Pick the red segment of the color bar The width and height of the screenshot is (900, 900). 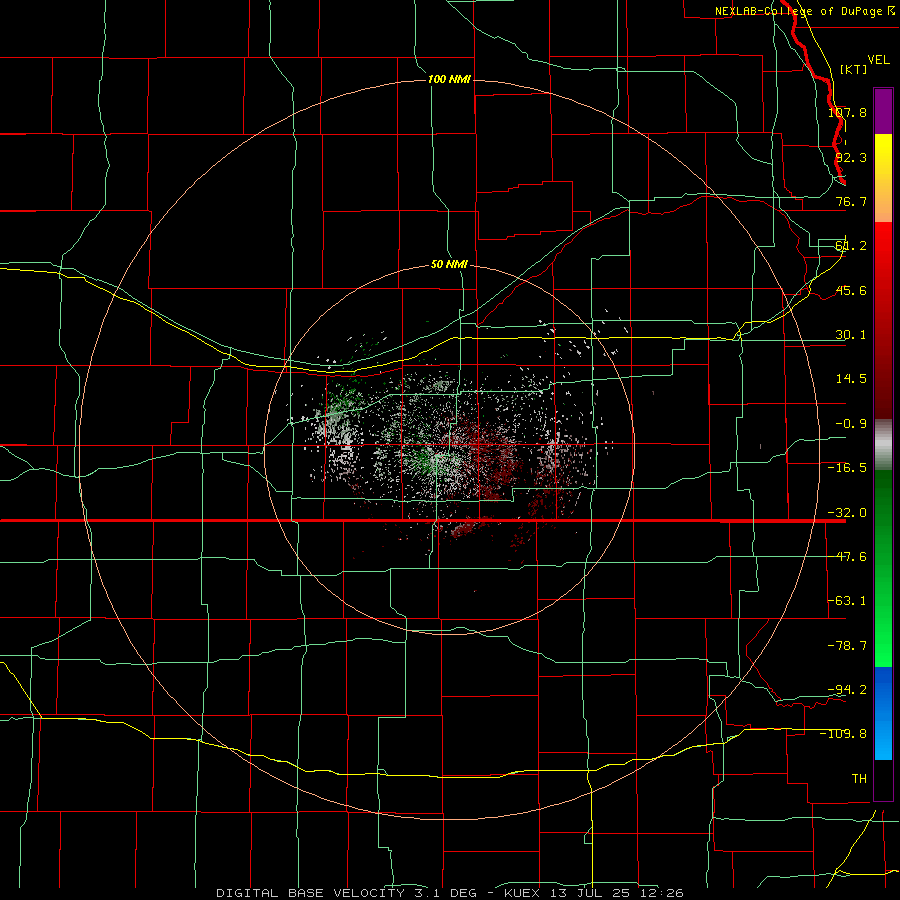(883, 320)
